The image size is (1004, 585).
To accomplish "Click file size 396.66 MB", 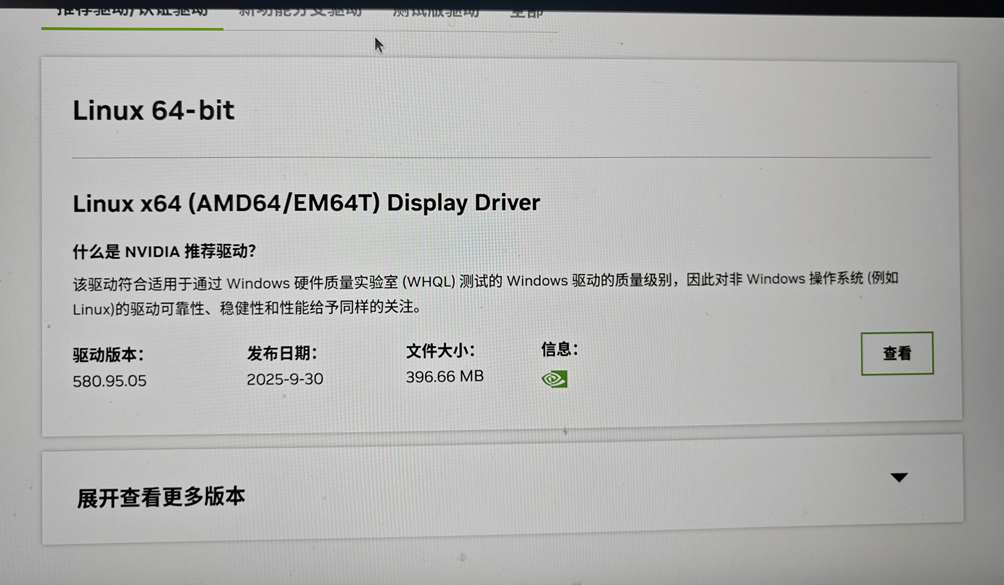I will (x=445, y=376).
